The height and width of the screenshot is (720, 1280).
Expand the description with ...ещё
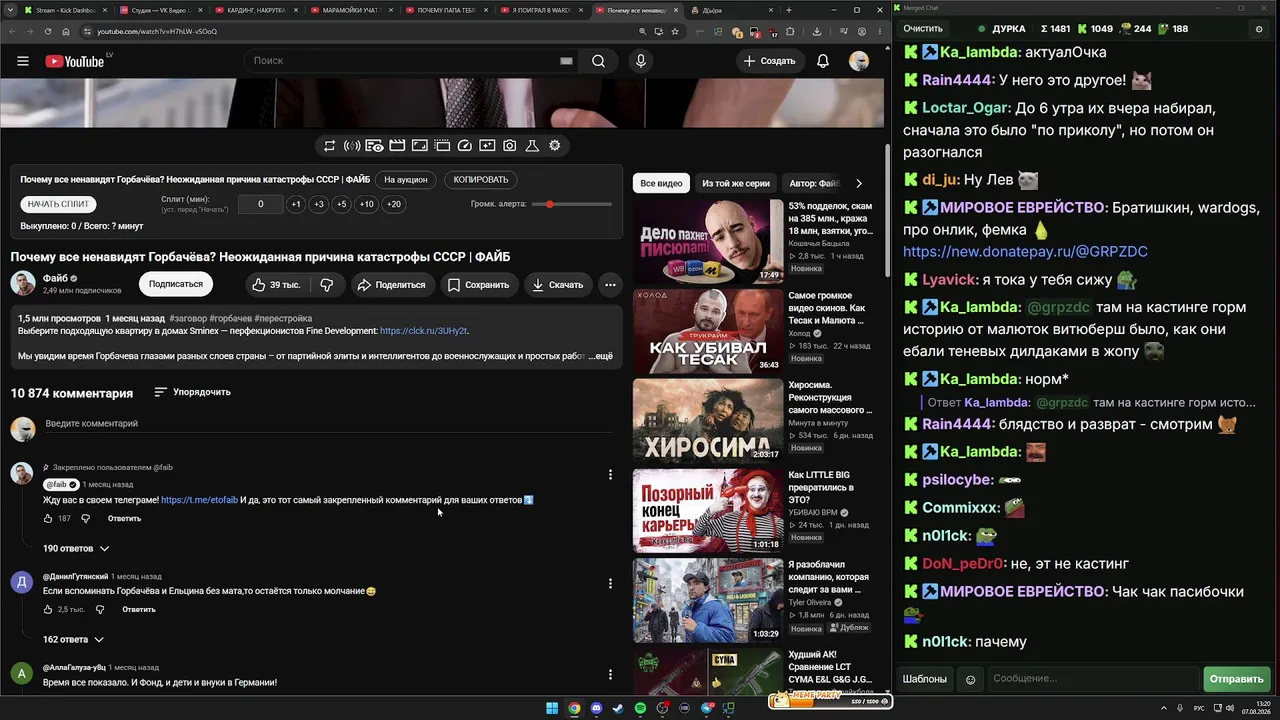click(600, 356)
